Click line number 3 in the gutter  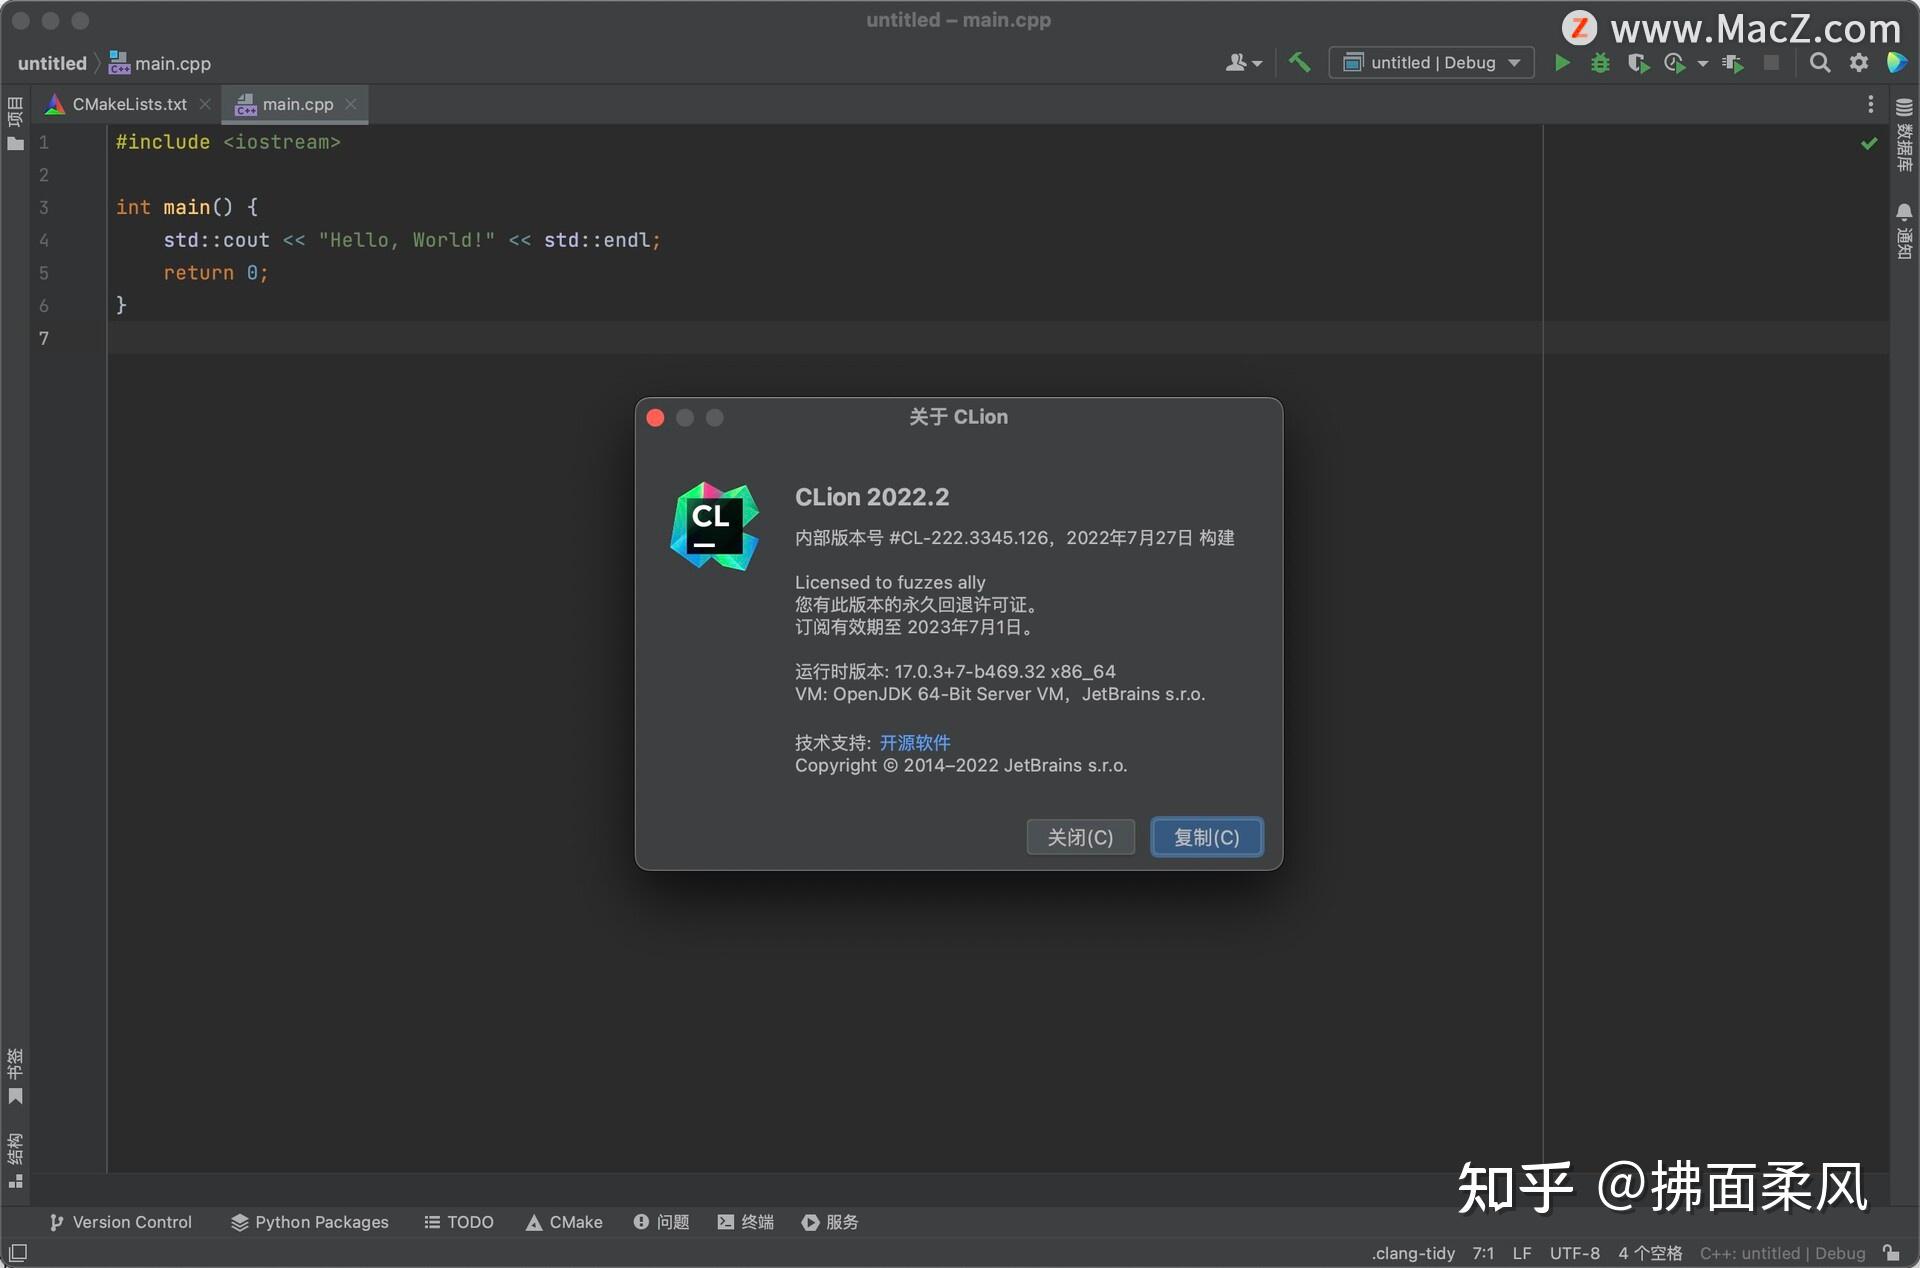(43, 207)
